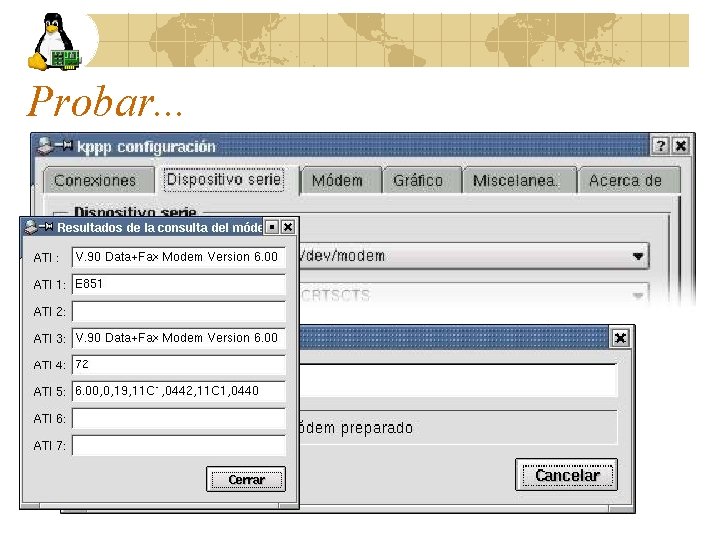
Task: Go to the Gráfico tab
Action: (x=418, y=180)
